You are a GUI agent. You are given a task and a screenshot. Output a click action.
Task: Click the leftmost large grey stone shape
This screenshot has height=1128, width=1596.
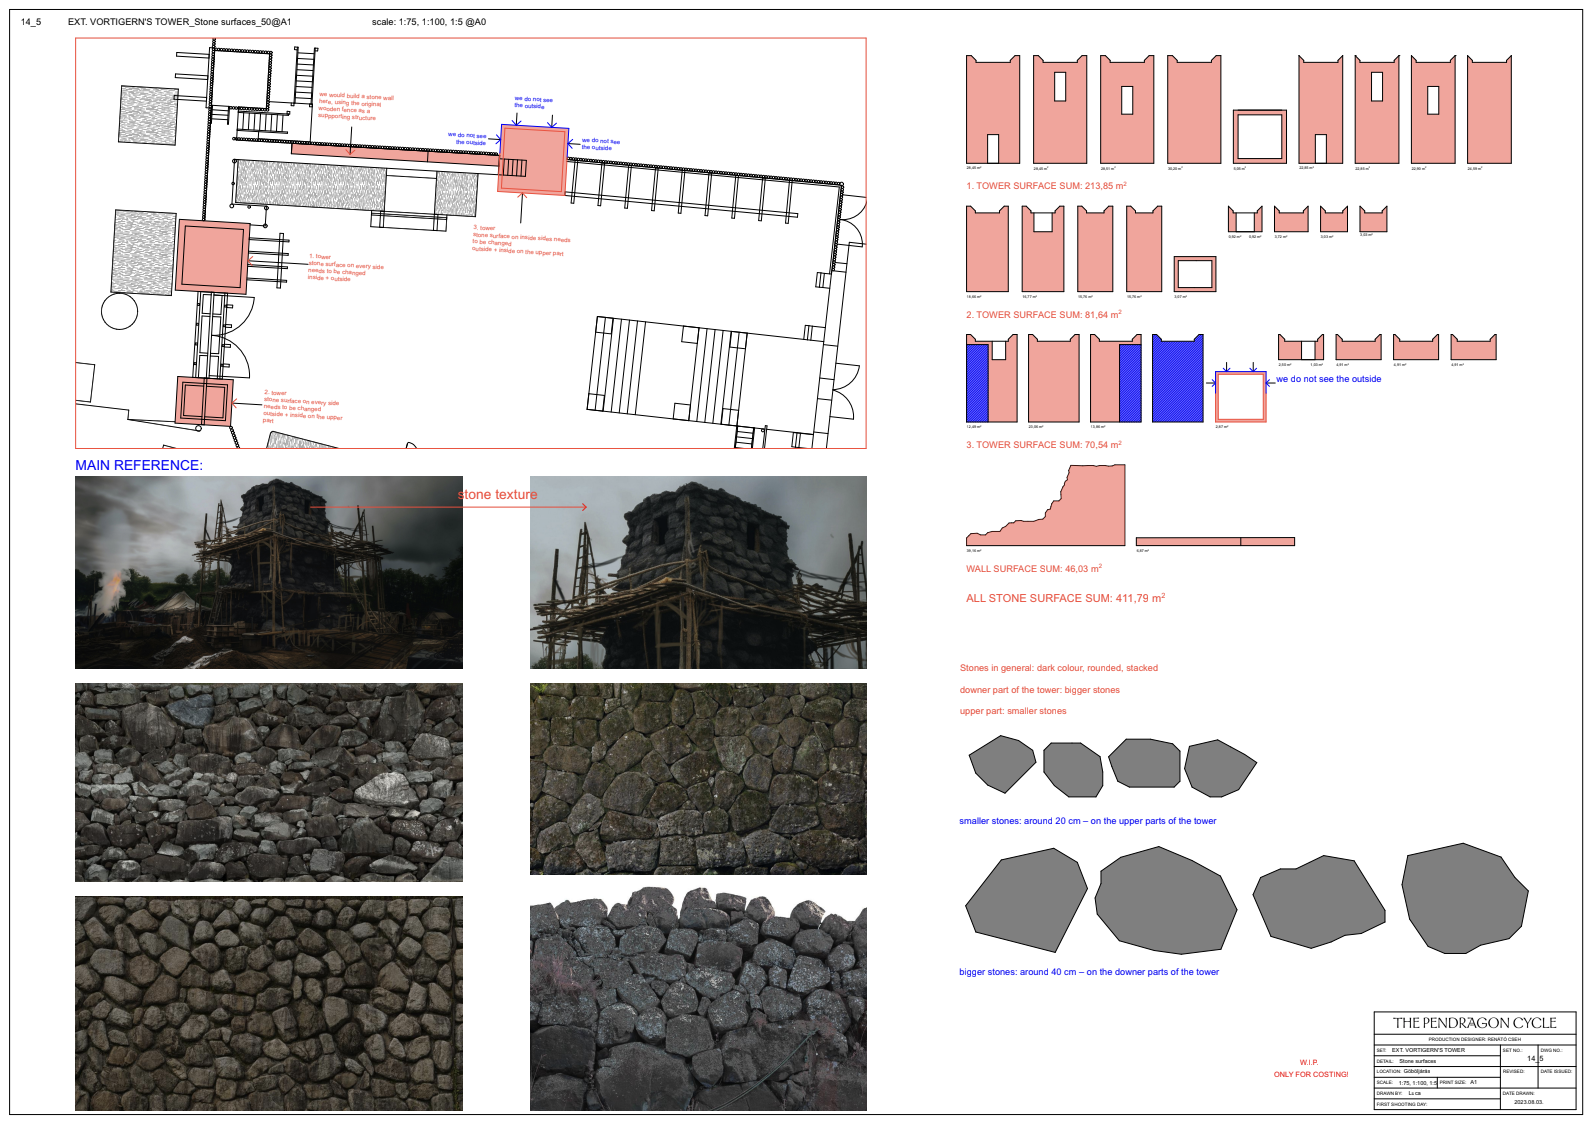click(x=1025, y=900)
